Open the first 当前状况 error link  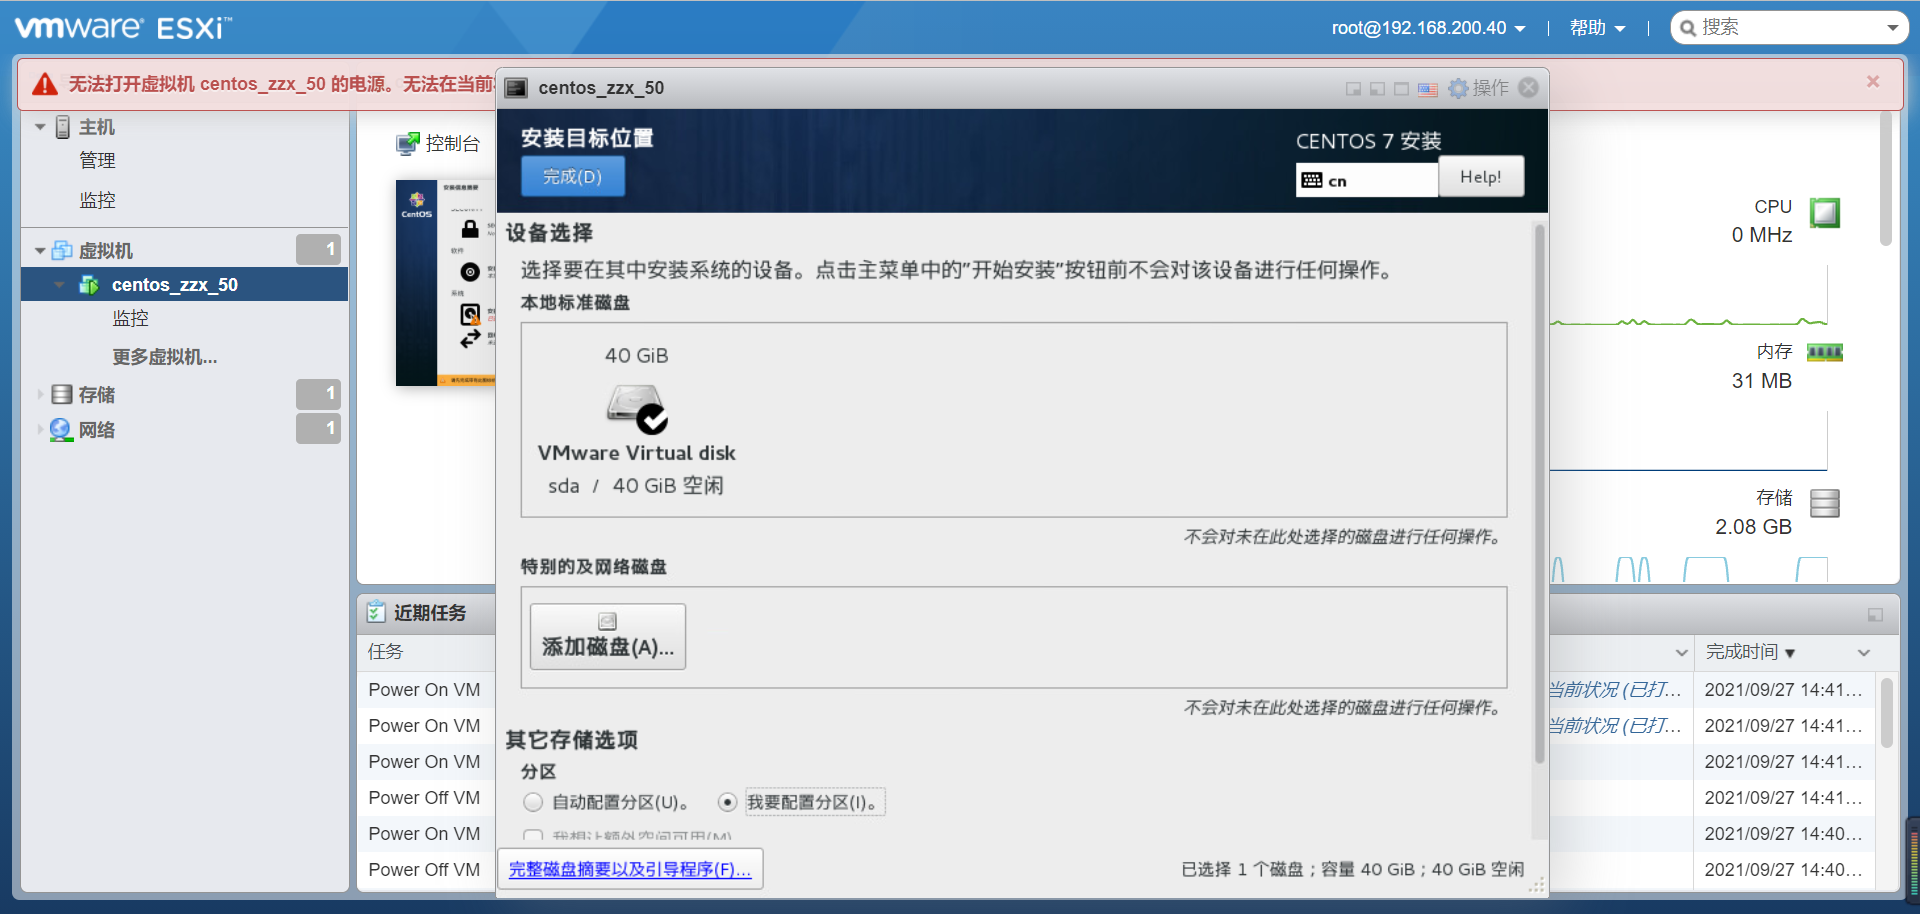[x=1615, y=690]
